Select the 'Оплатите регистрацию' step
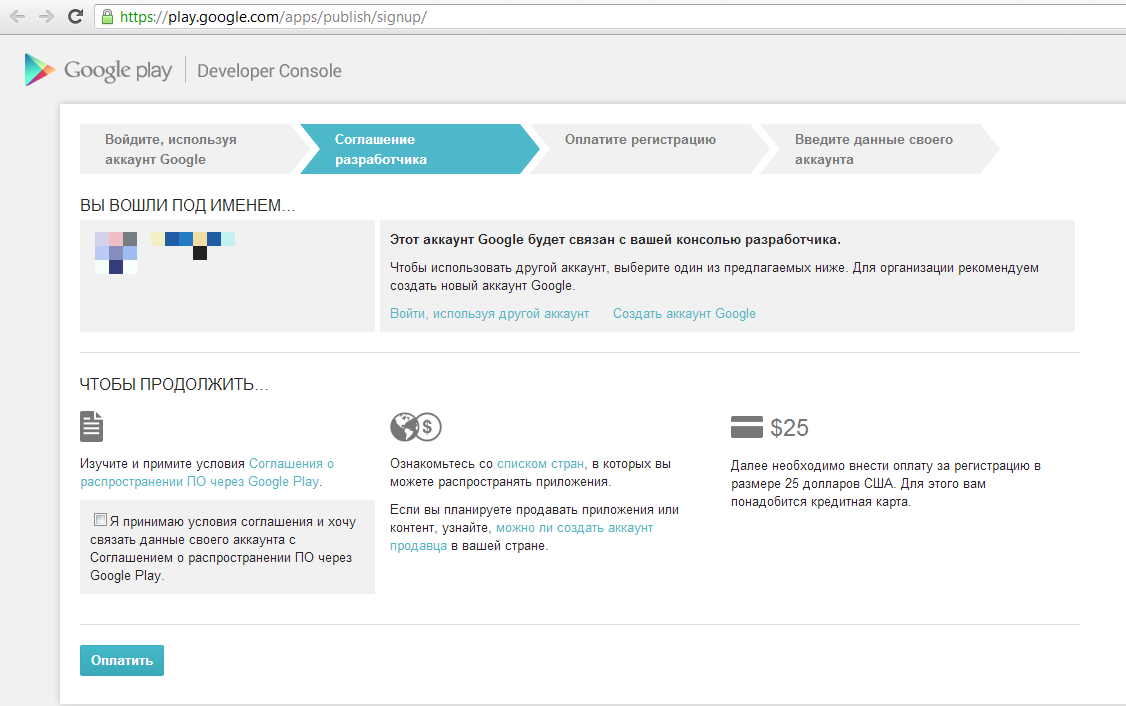 point(648,149)
